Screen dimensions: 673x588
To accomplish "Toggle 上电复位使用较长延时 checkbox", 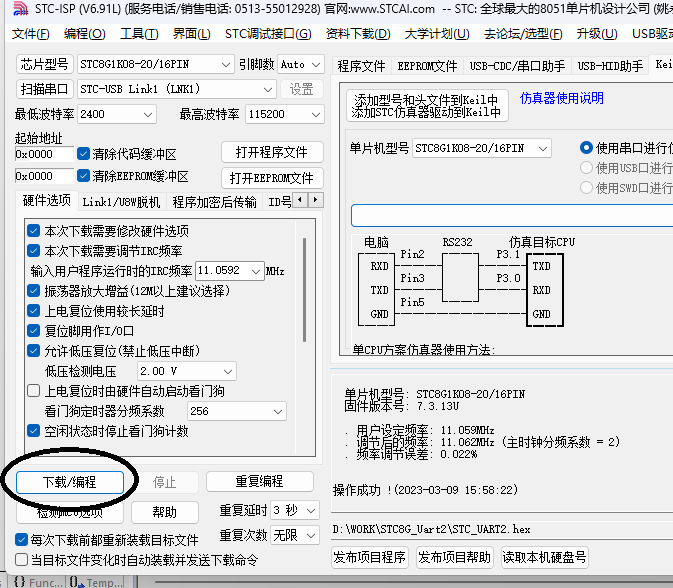I will coord(33,311).
